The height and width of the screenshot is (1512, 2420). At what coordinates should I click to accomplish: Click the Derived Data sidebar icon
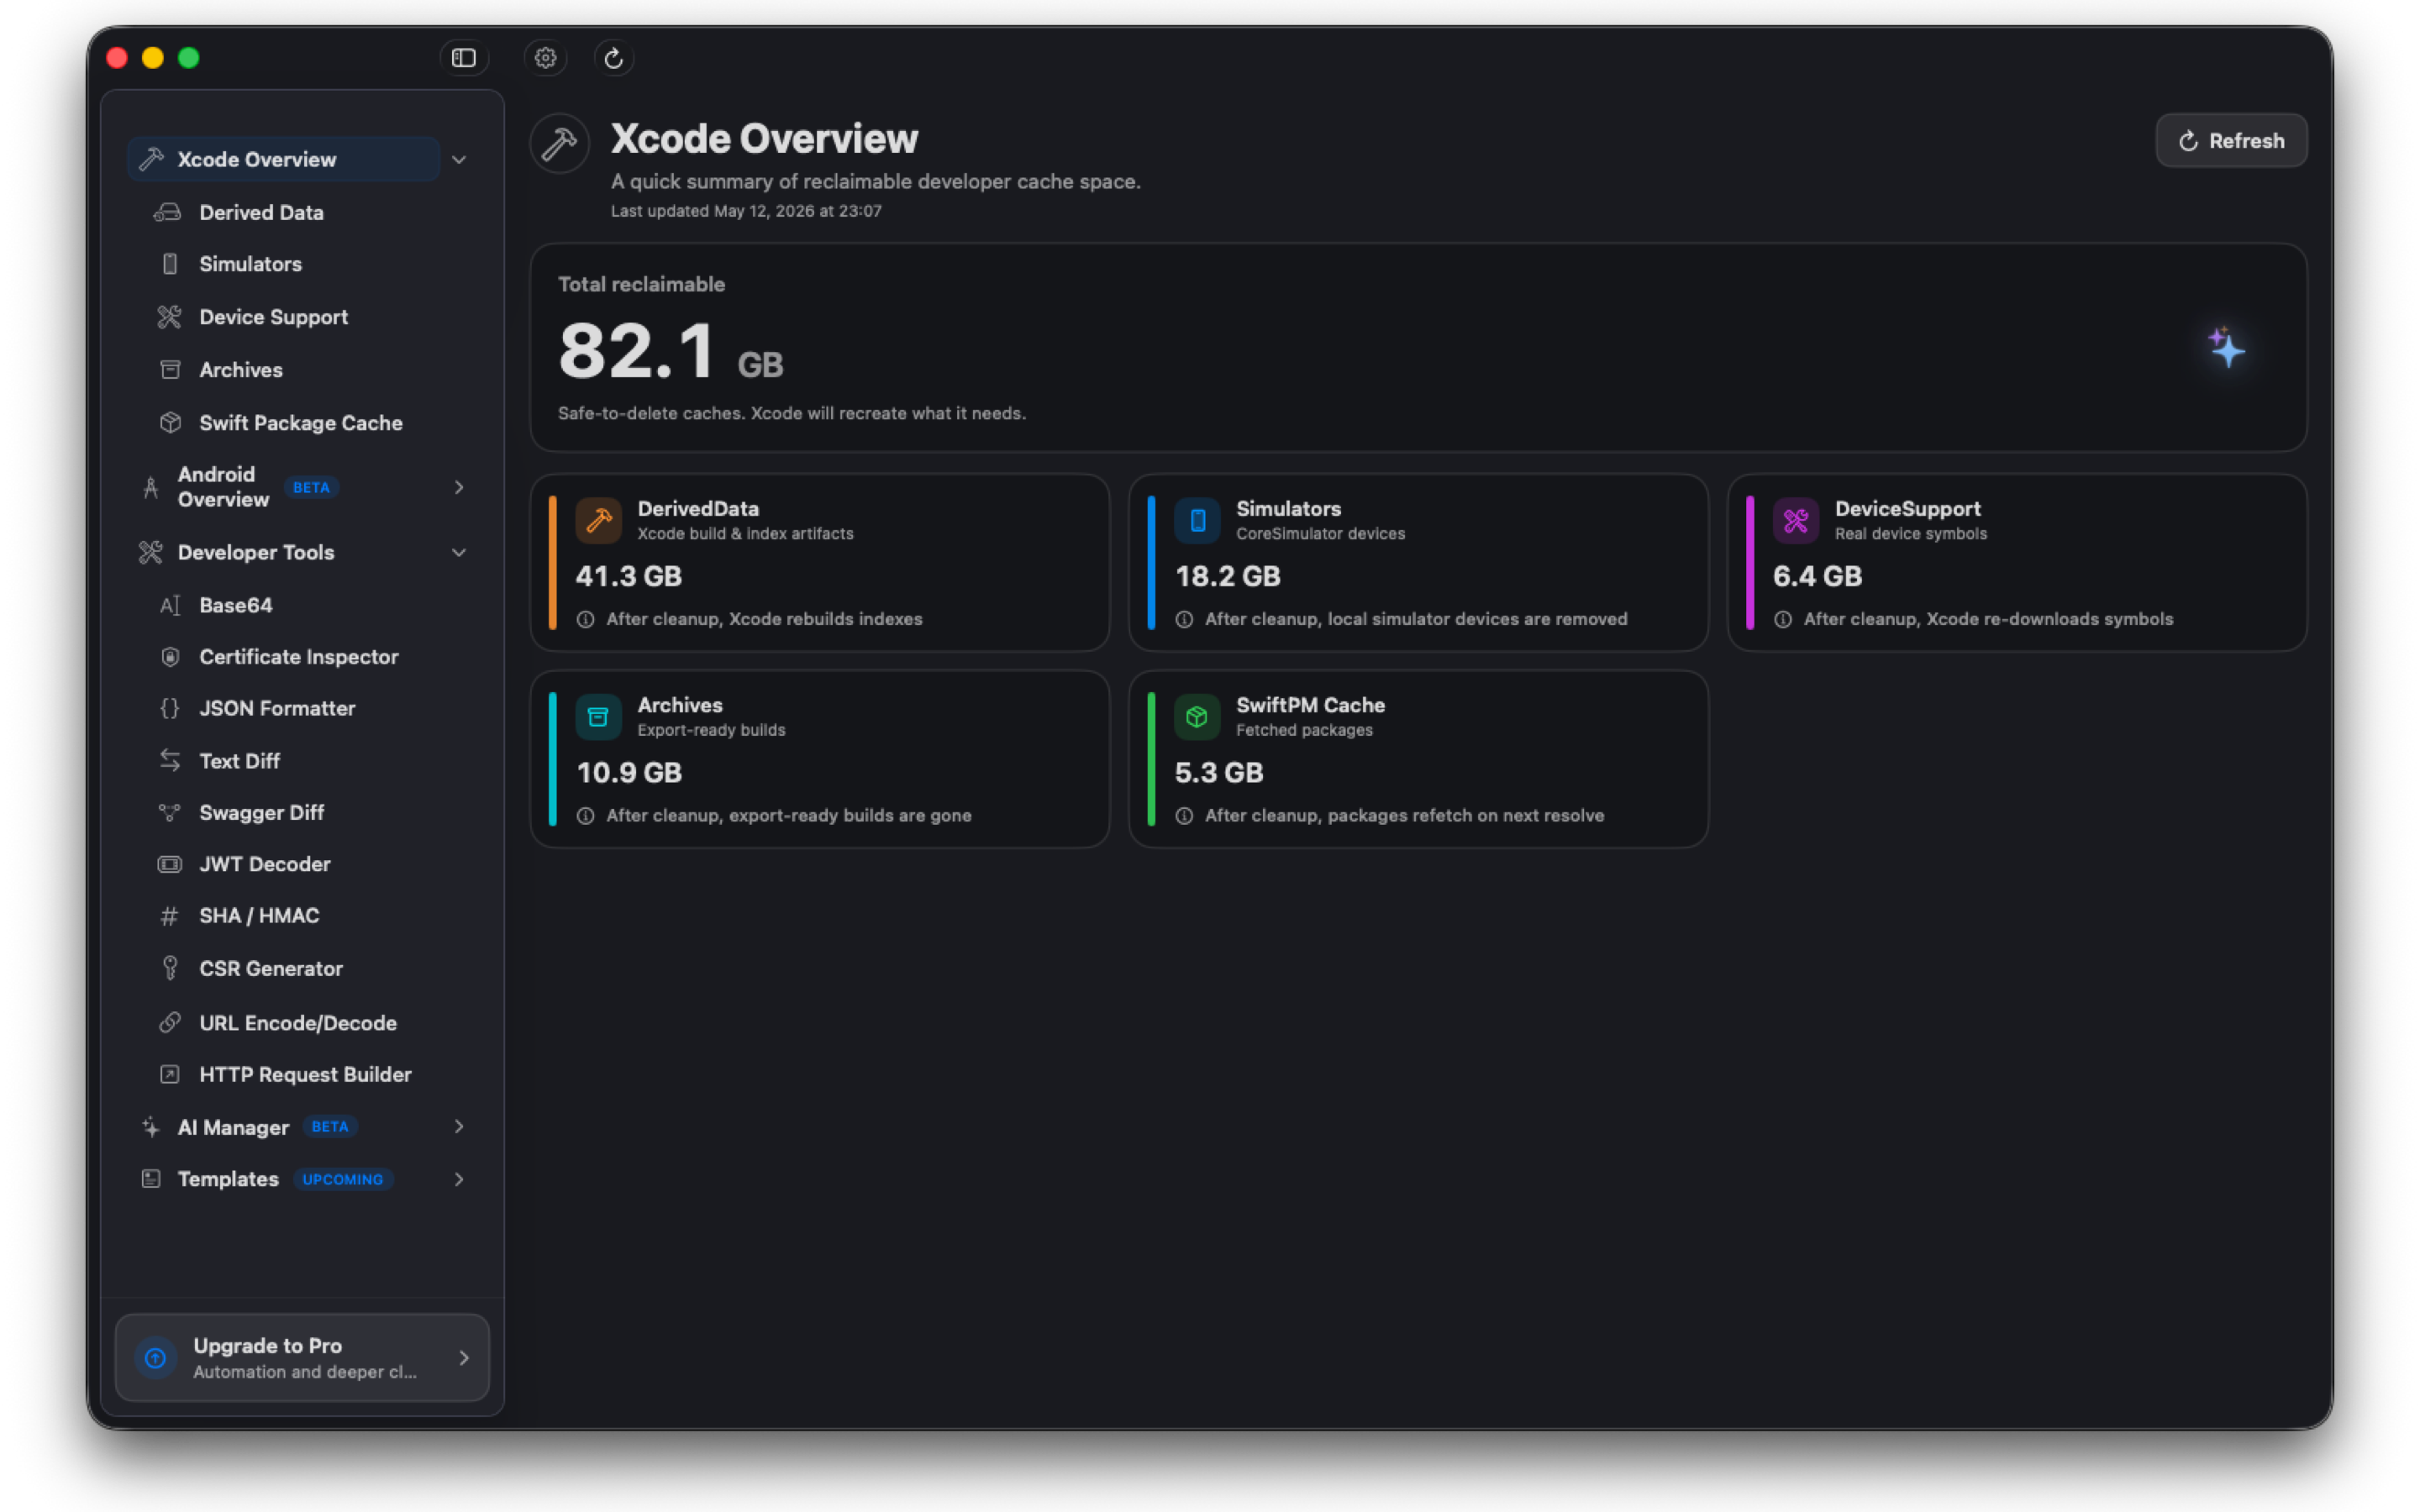click(x=168, y=212)
